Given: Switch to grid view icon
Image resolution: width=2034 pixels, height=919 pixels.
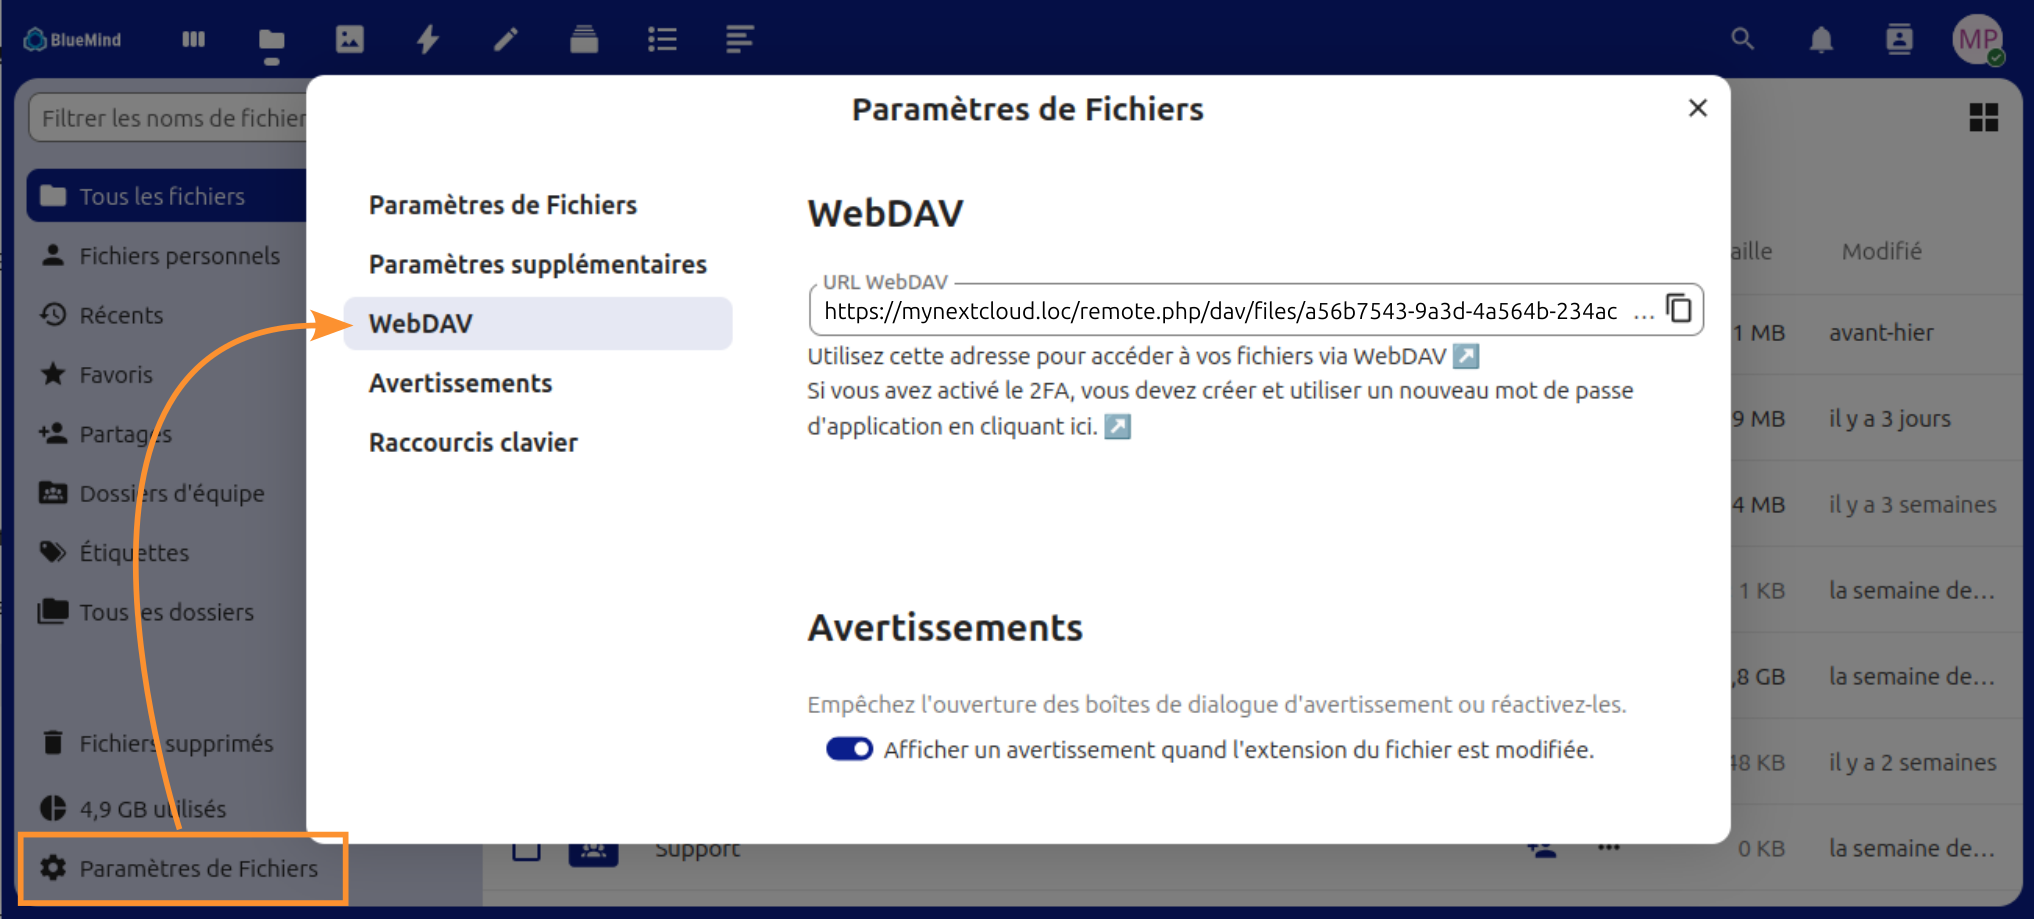Looking at the screenshot, I should pyautogui.click(x=1983, y=118).
